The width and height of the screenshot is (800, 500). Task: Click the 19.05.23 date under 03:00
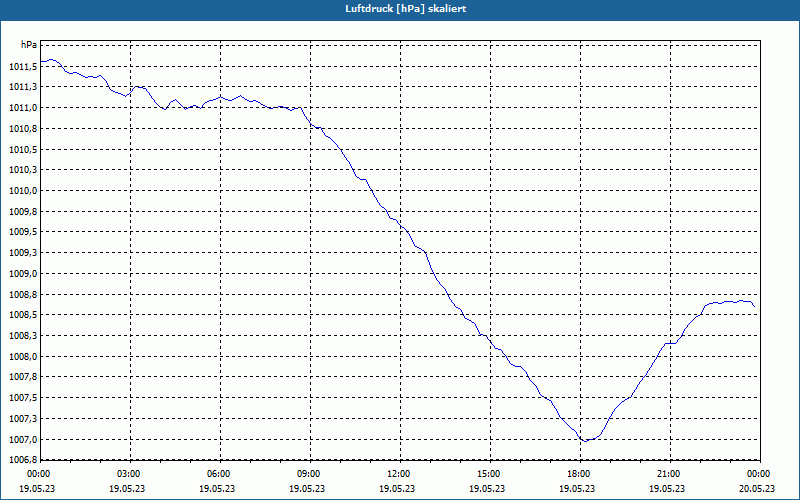(x=128, y=489)
